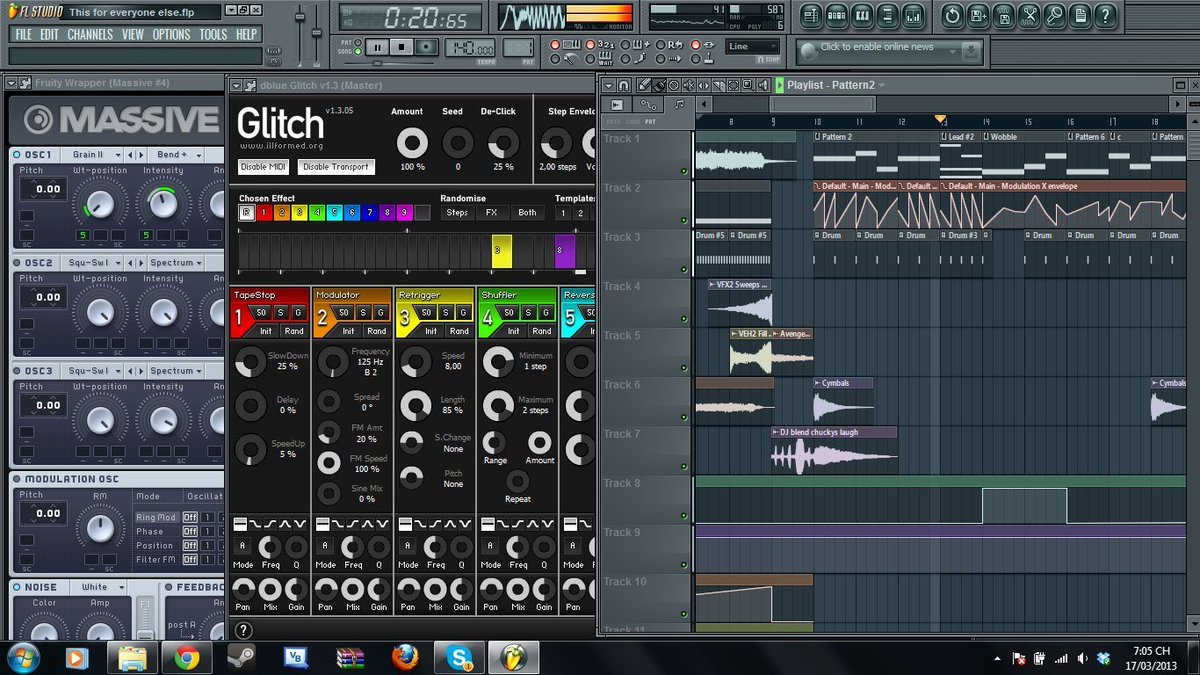
Task: Open the OSC1 Bend + mode dropdown
Action: [x=178, y=155]
